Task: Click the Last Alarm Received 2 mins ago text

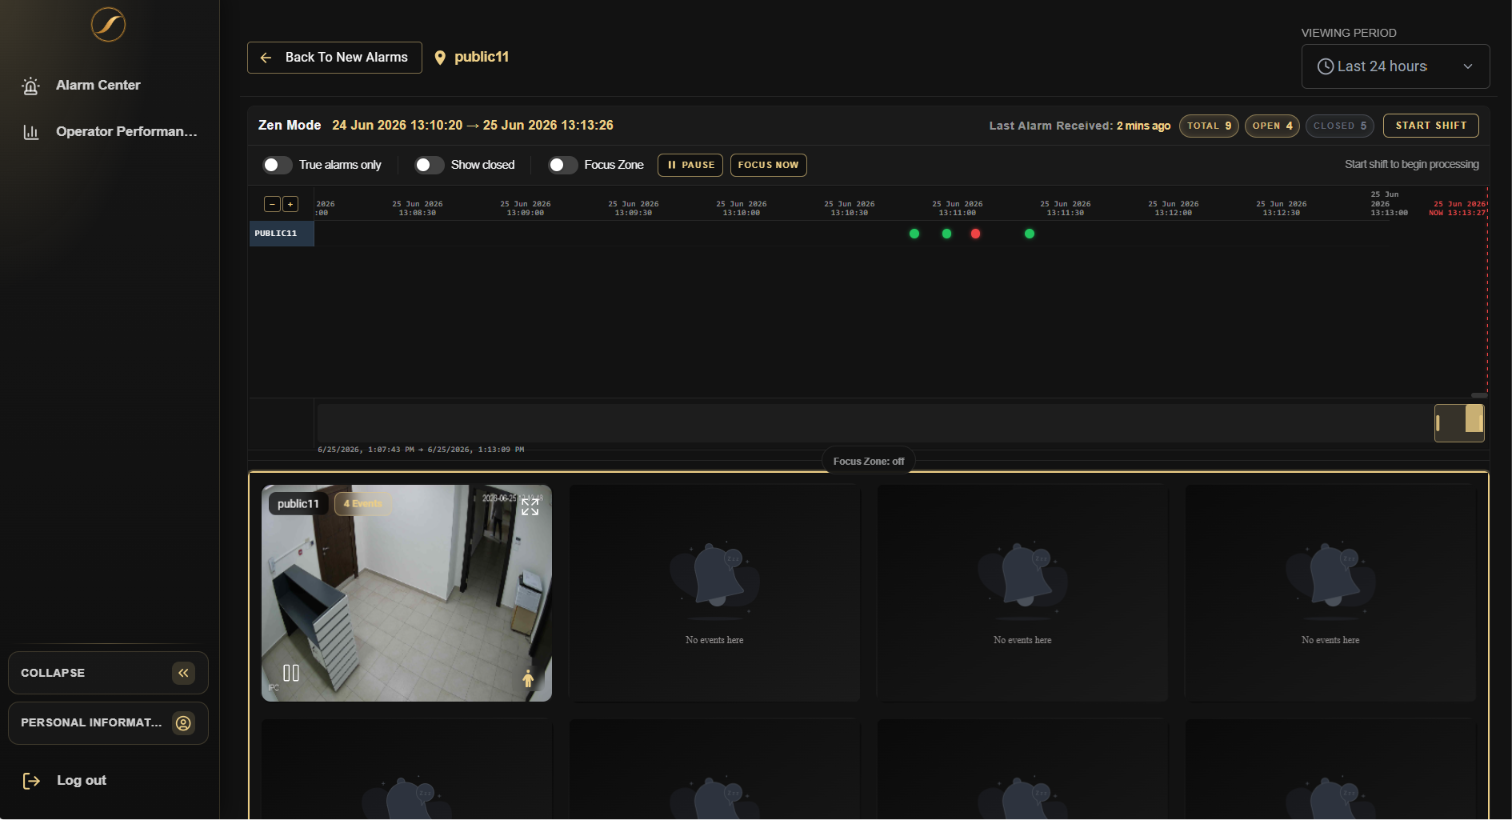Action: pos(1079,126)
